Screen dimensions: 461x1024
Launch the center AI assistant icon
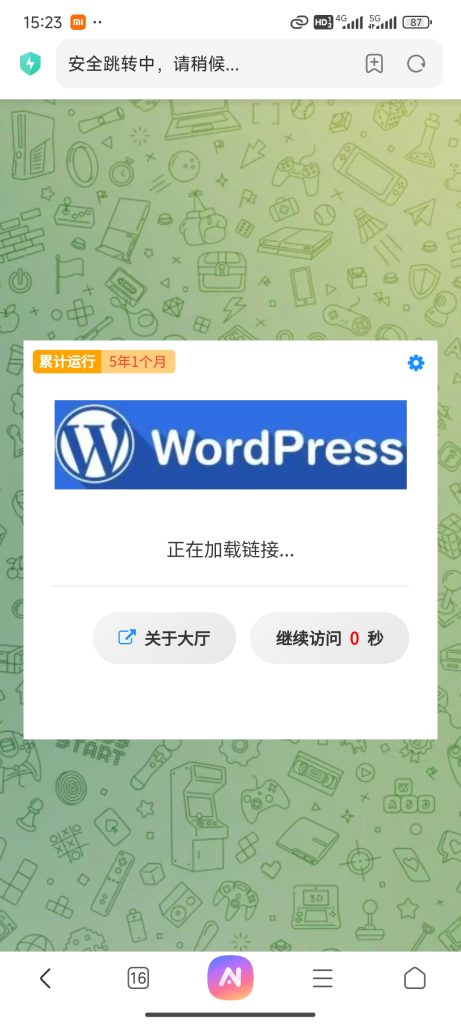tap(230, 977)
